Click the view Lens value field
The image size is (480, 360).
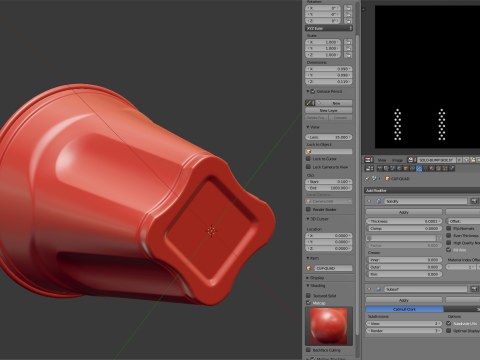(329, 137)
